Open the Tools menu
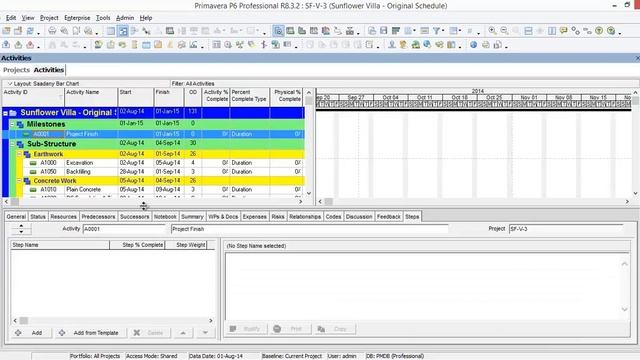Screen dimensions: 640x360 point(103,18)
